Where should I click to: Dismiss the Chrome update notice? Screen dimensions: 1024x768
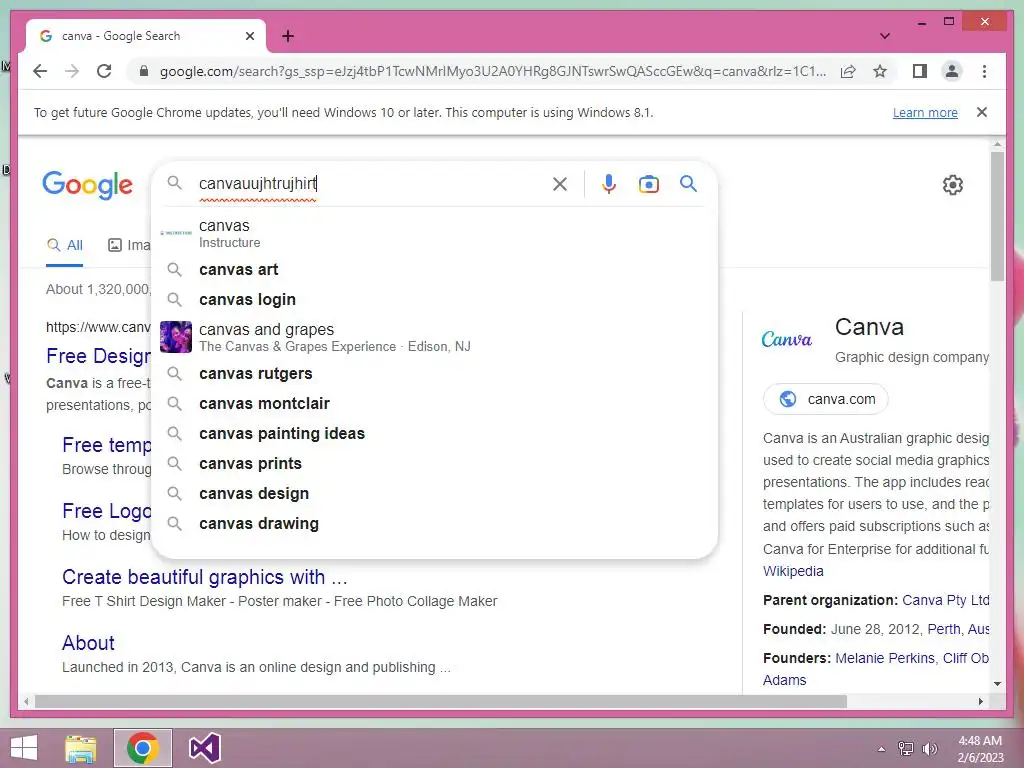click(x=982, y=112)
